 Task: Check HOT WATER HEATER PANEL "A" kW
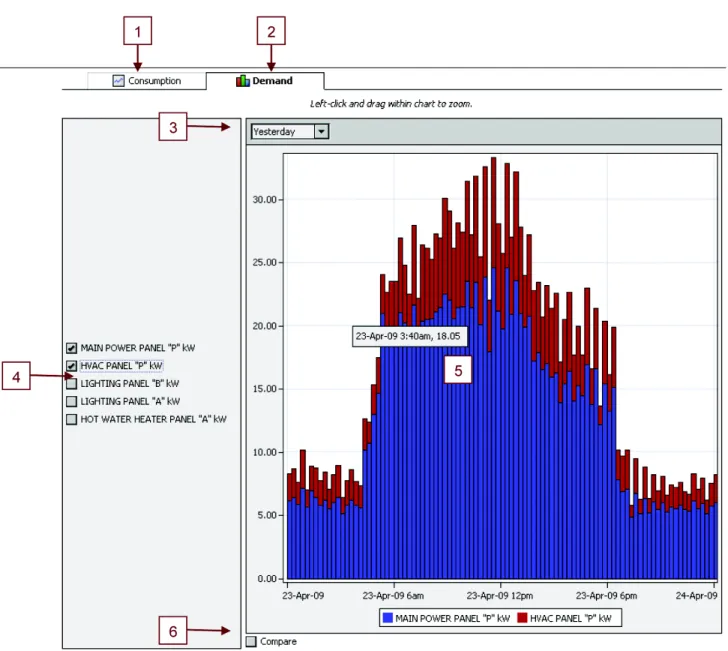point(71,419)
